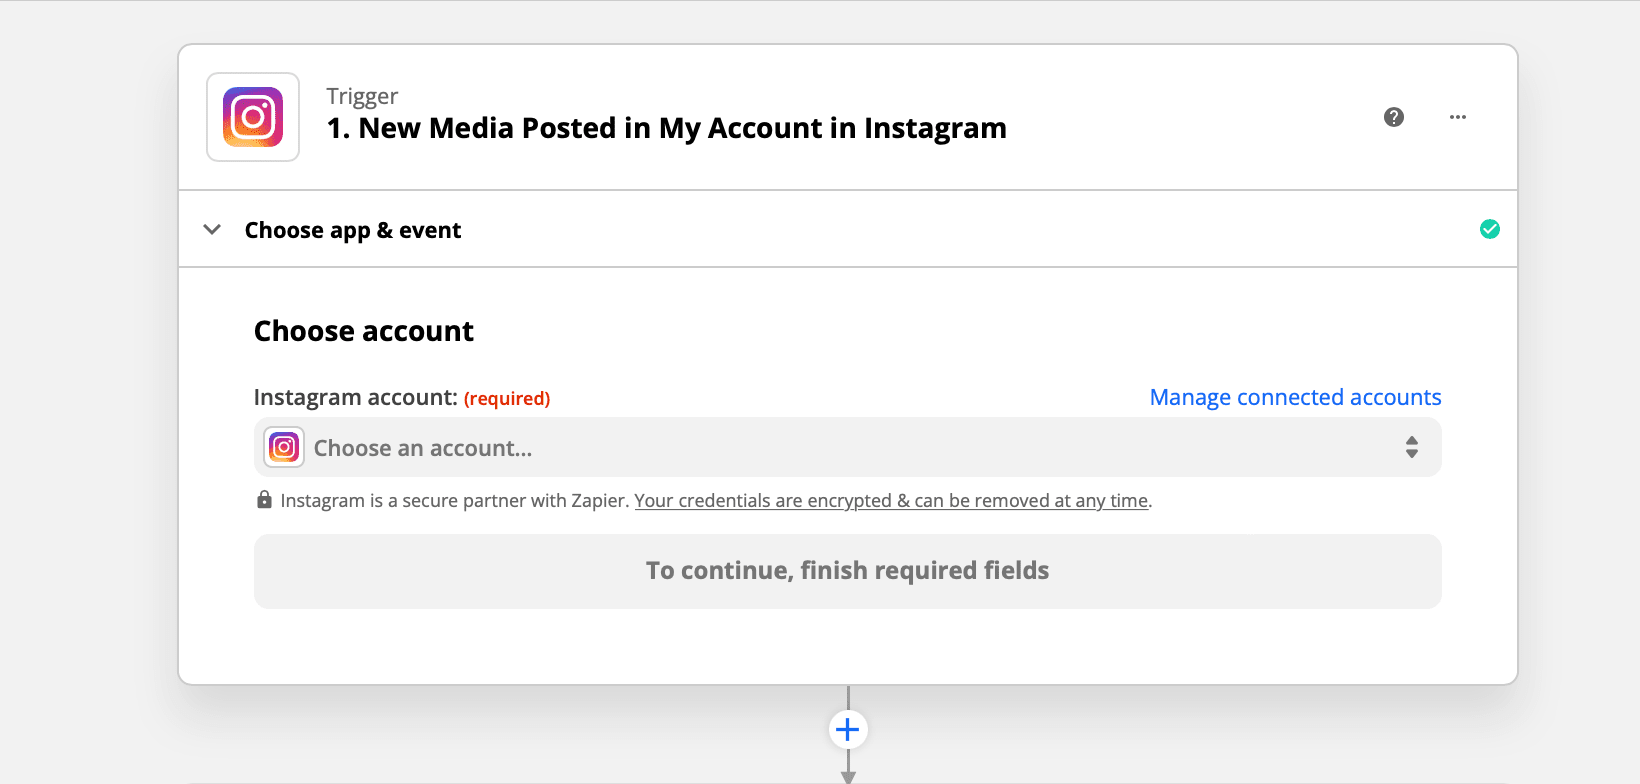Open Manage connected accounts link

tap(1296, 397)
